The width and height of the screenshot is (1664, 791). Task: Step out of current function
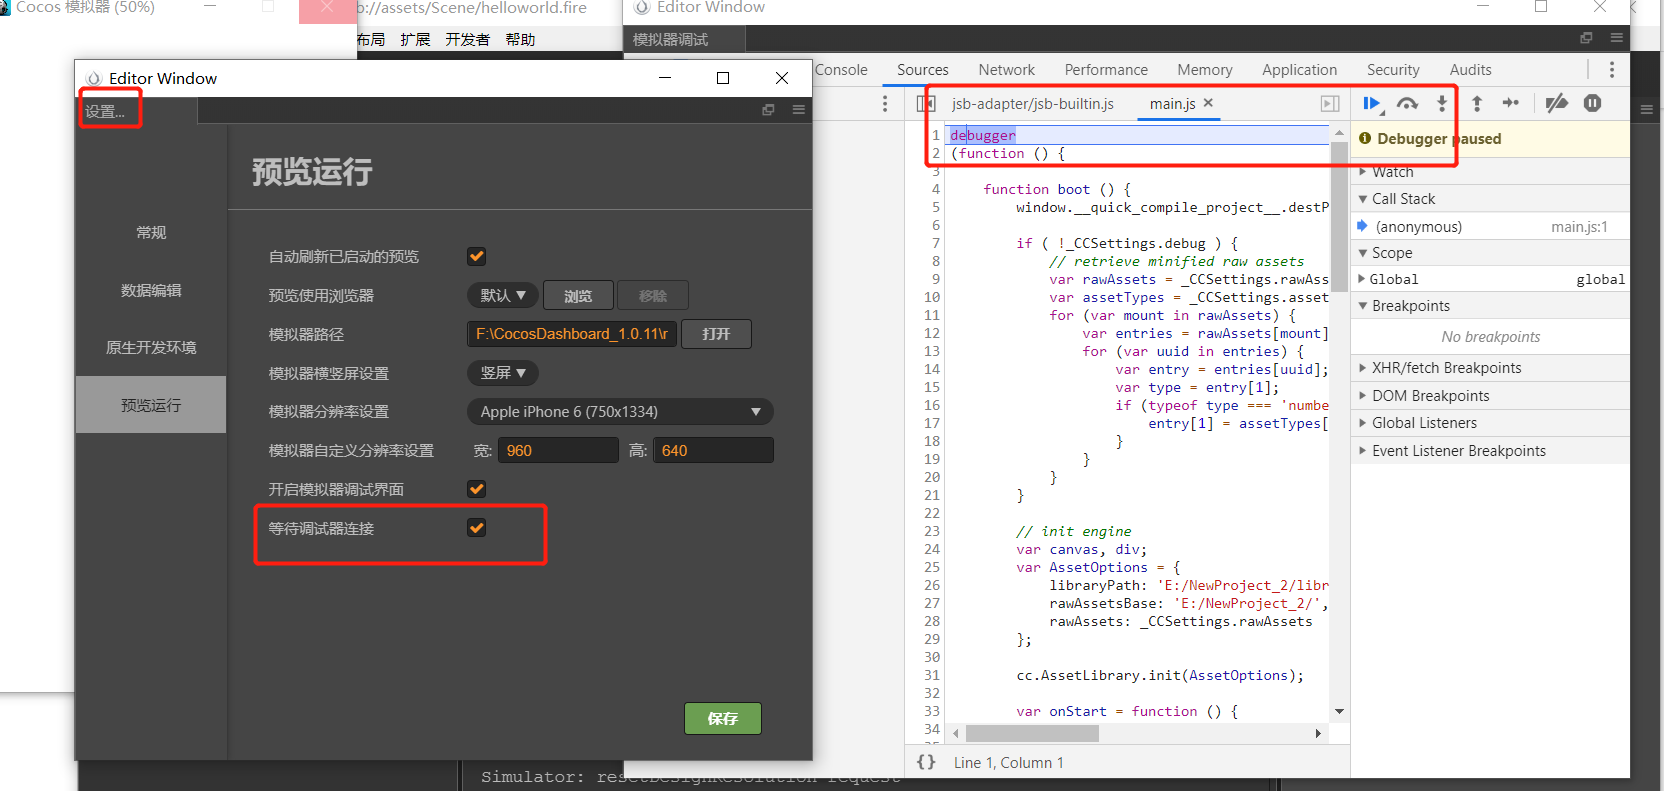click(x=1476, y=103)
